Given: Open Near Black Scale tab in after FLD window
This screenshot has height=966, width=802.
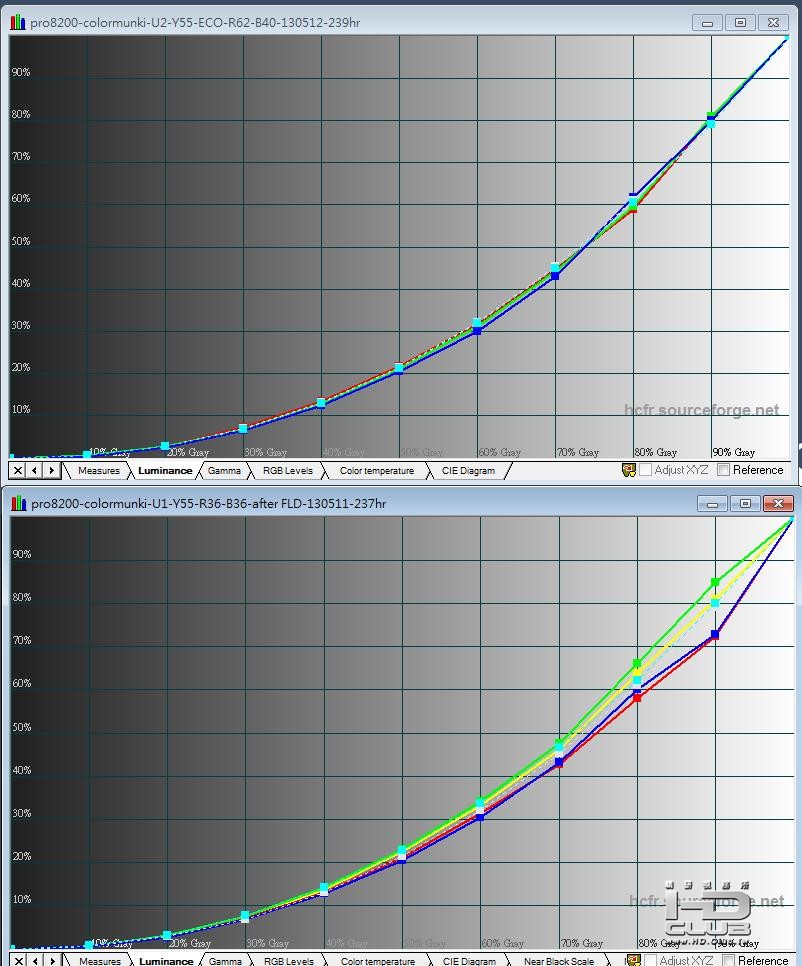Looking at the screenshot, I should click(559, 960).
